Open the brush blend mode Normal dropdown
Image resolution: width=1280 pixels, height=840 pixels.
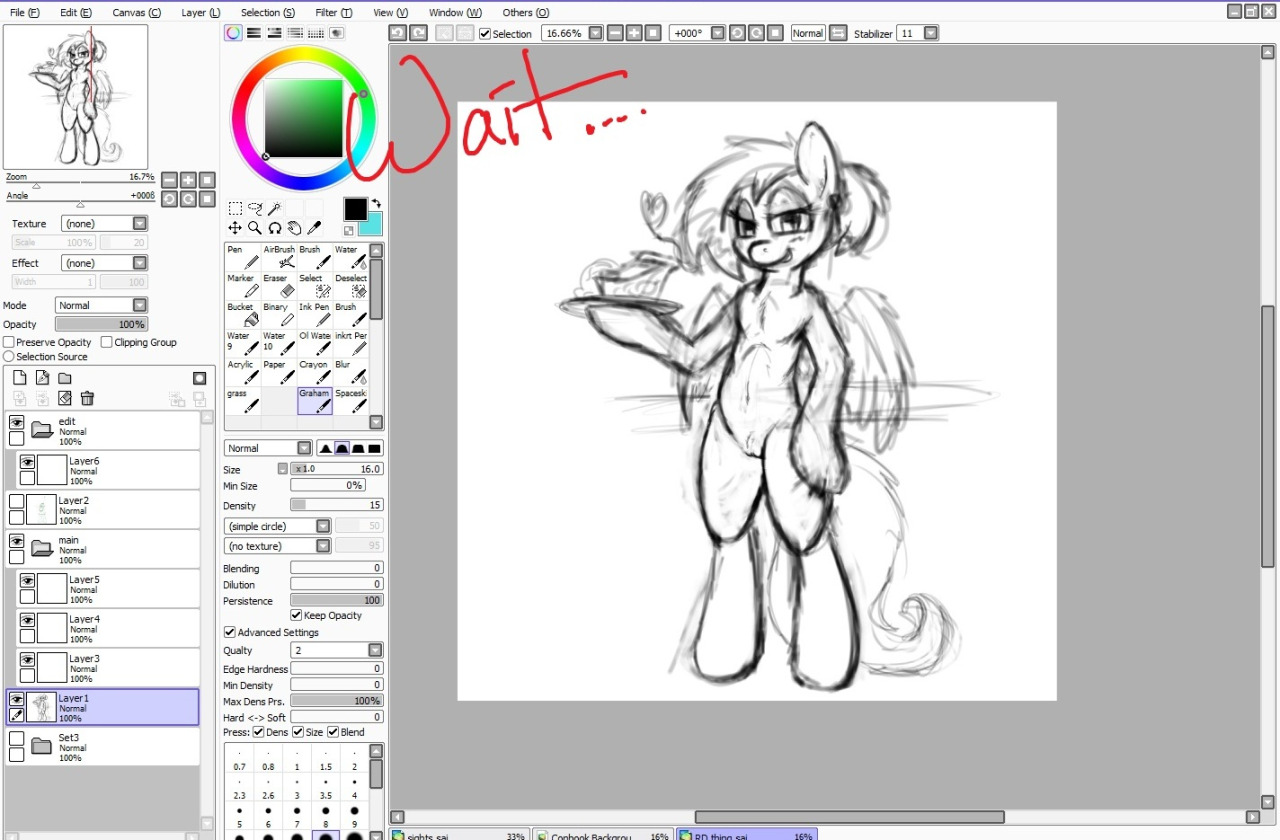coord(268,448)
